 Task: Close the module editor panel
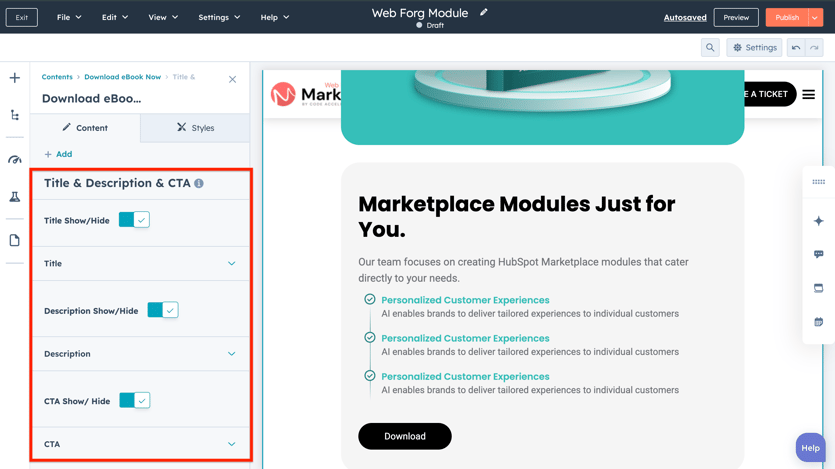click(x=233, y=79)
